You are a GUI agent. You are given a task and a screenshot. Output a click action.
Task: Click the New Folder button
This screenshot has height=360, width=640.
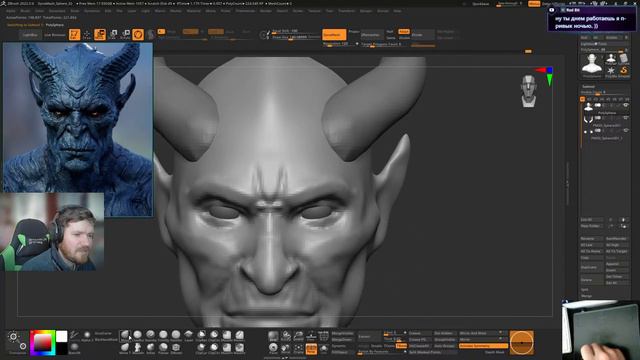[591, 226]
